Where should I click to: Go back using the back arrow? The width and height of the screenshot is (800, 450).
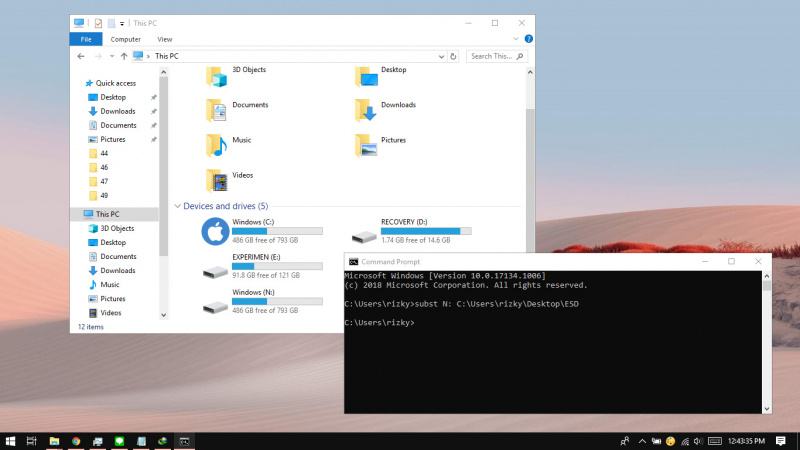81,56
